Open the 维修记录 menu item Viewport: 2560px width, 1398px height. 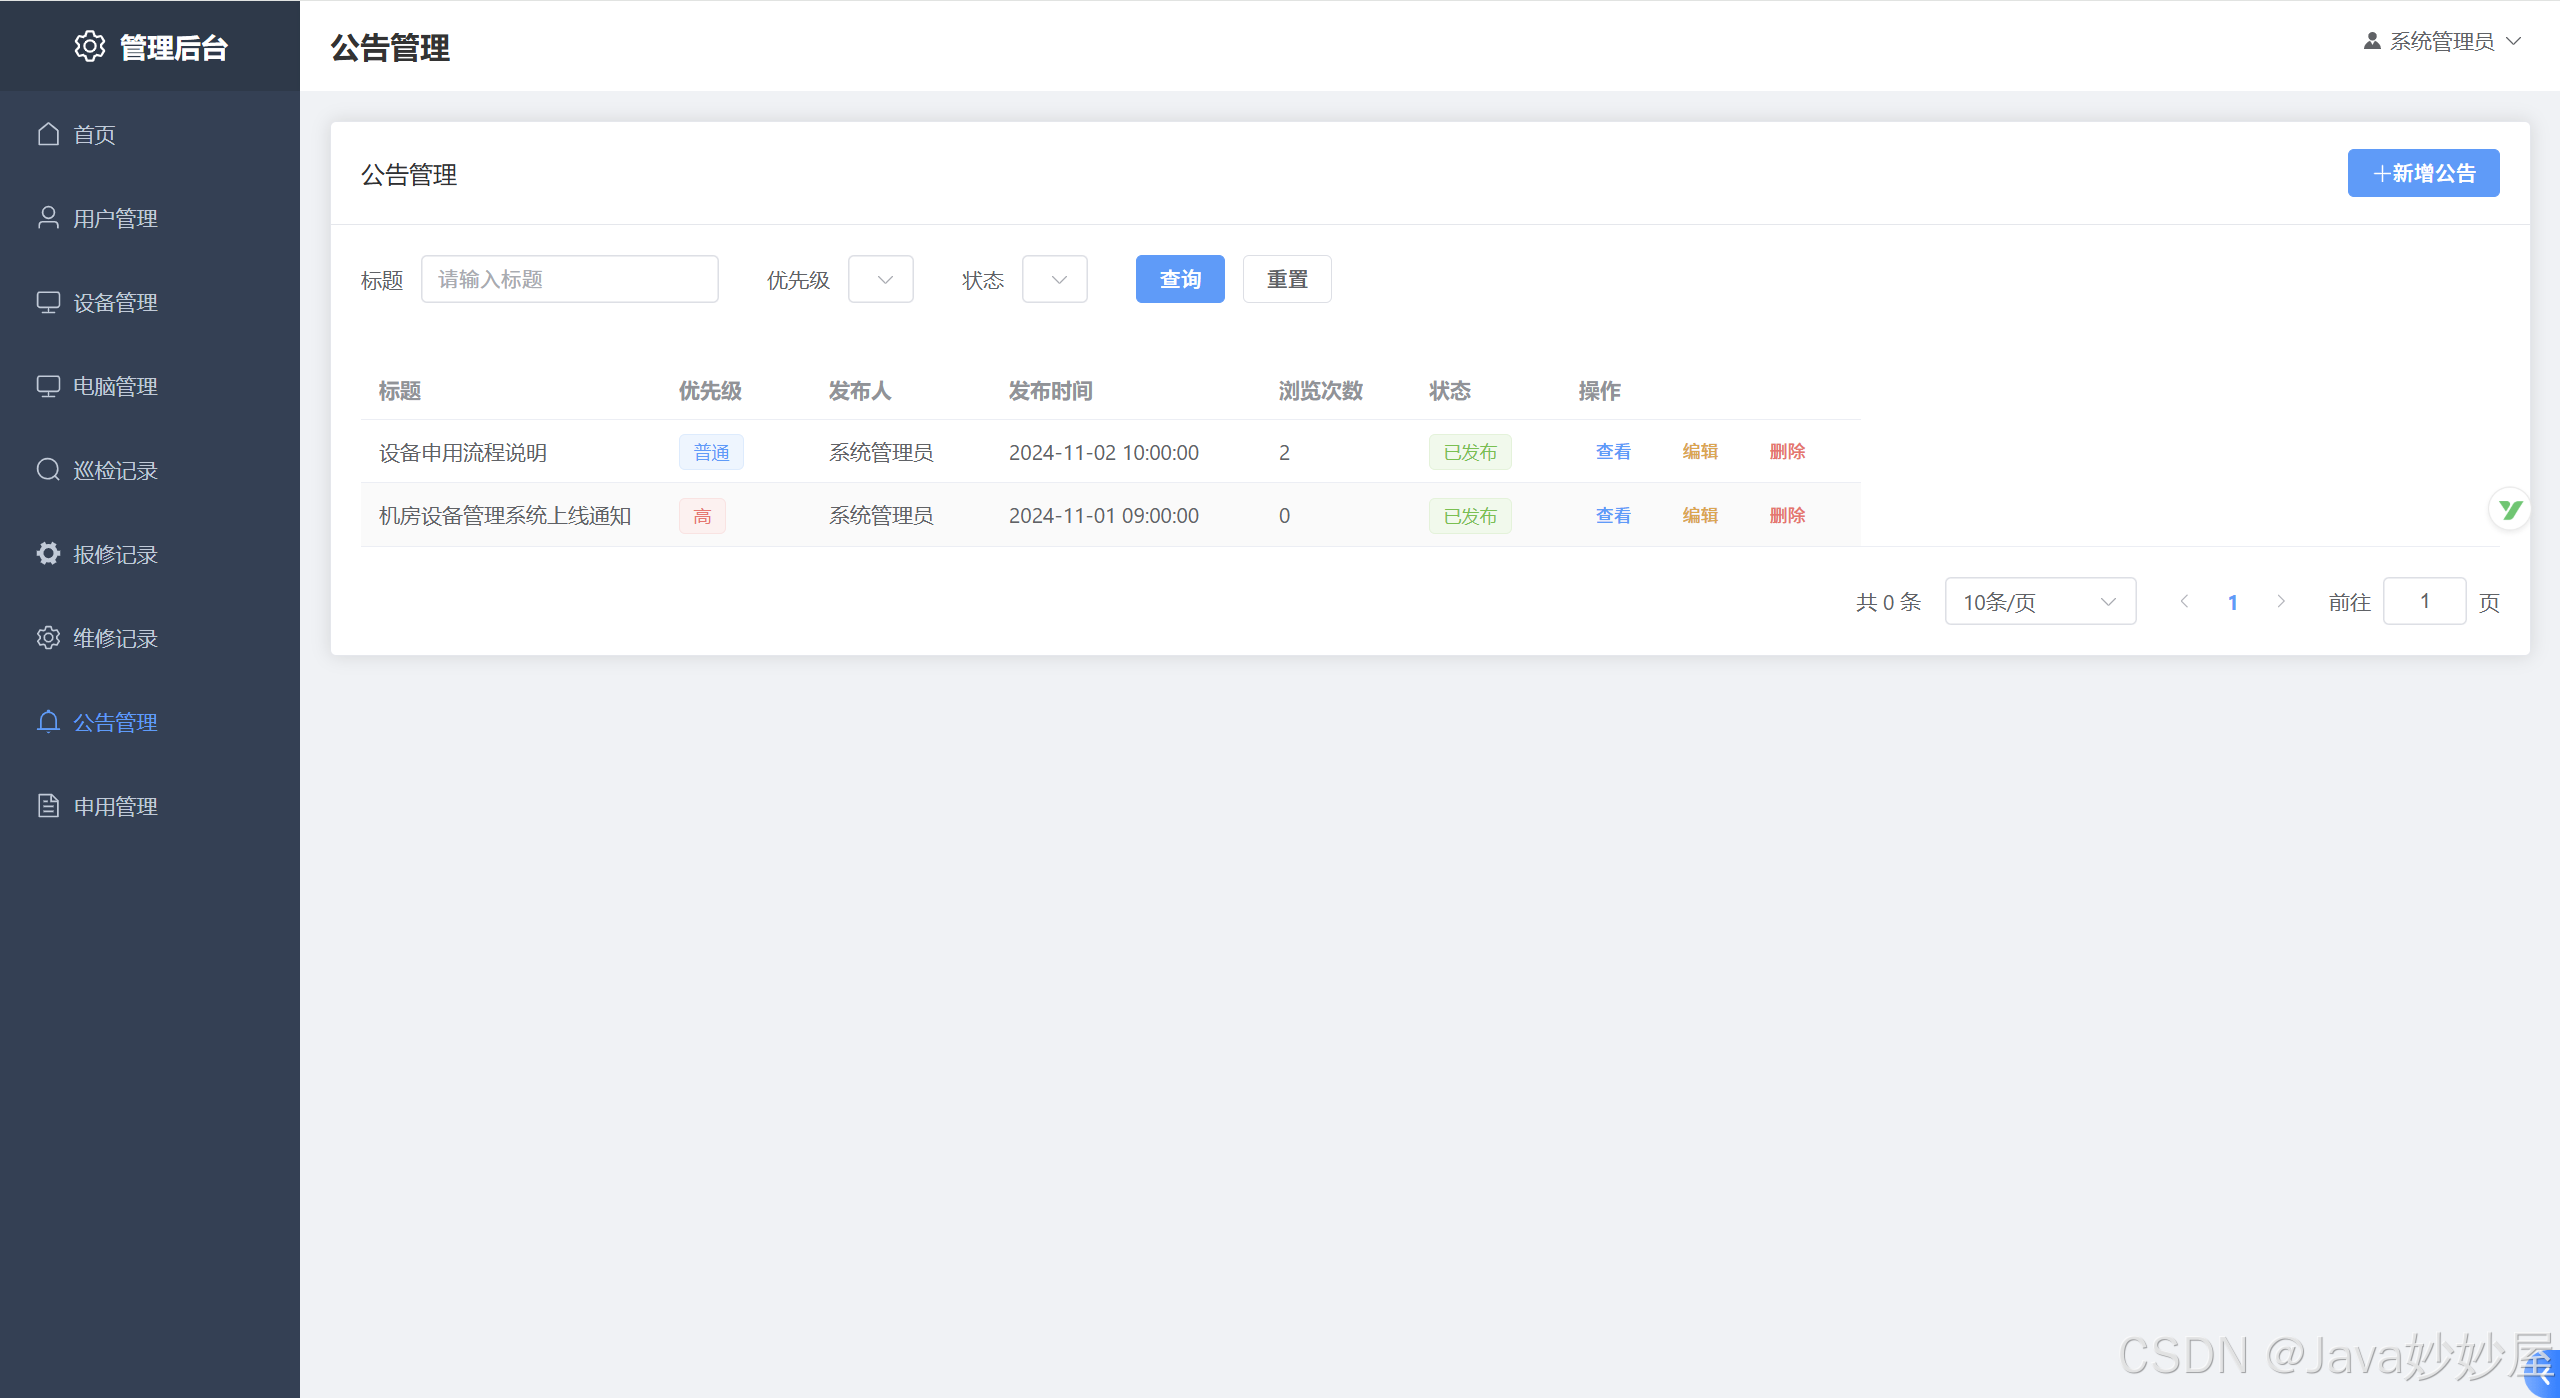point(150,638)
